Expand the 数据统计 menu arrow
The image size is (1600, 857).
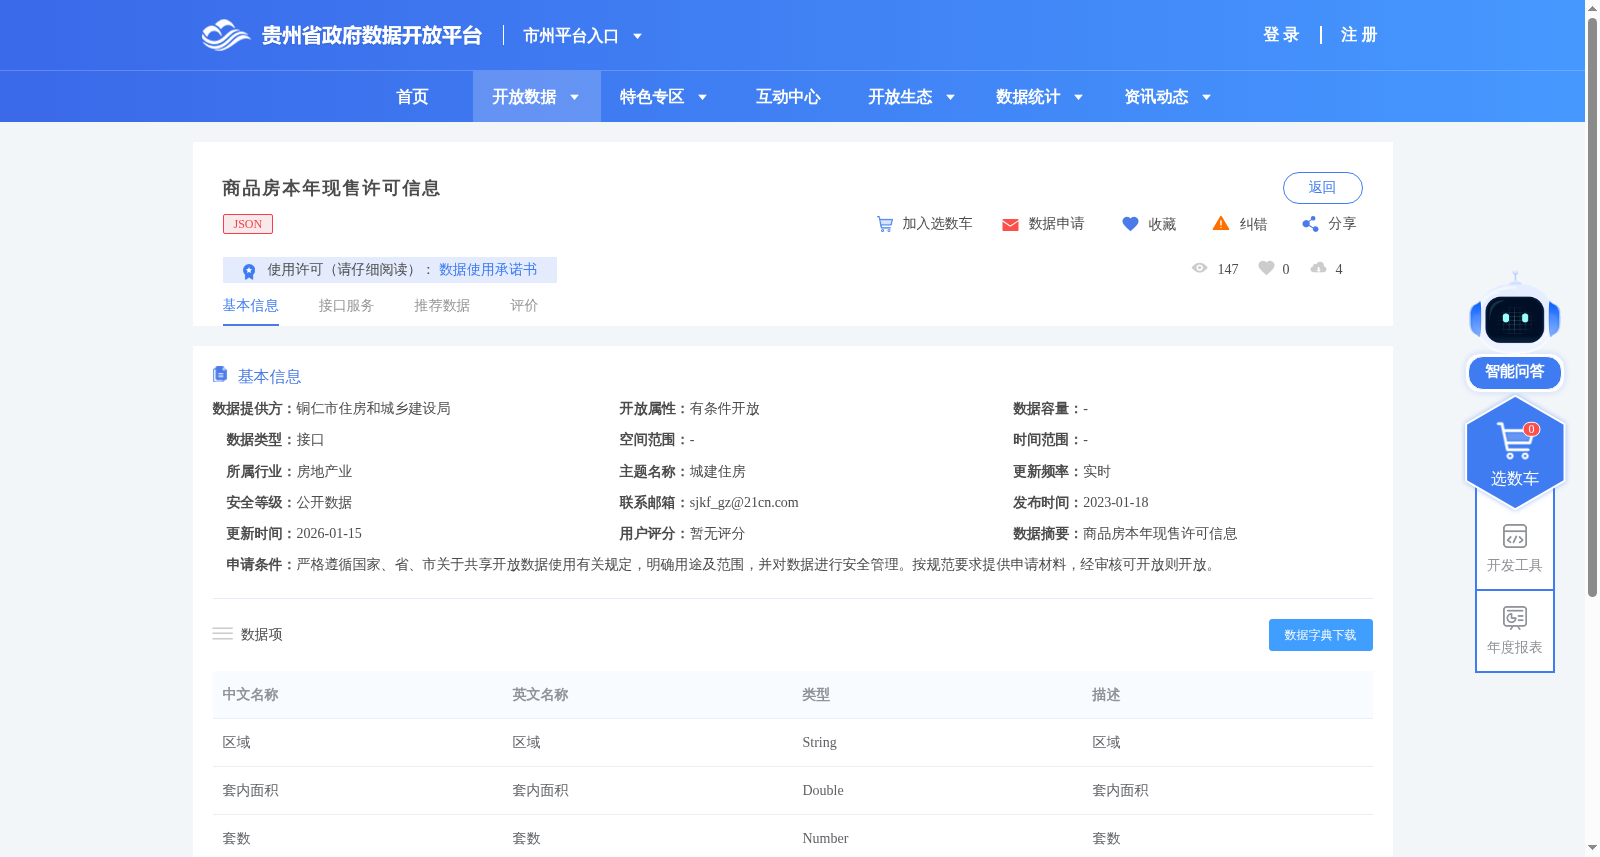coord(1078,97)
